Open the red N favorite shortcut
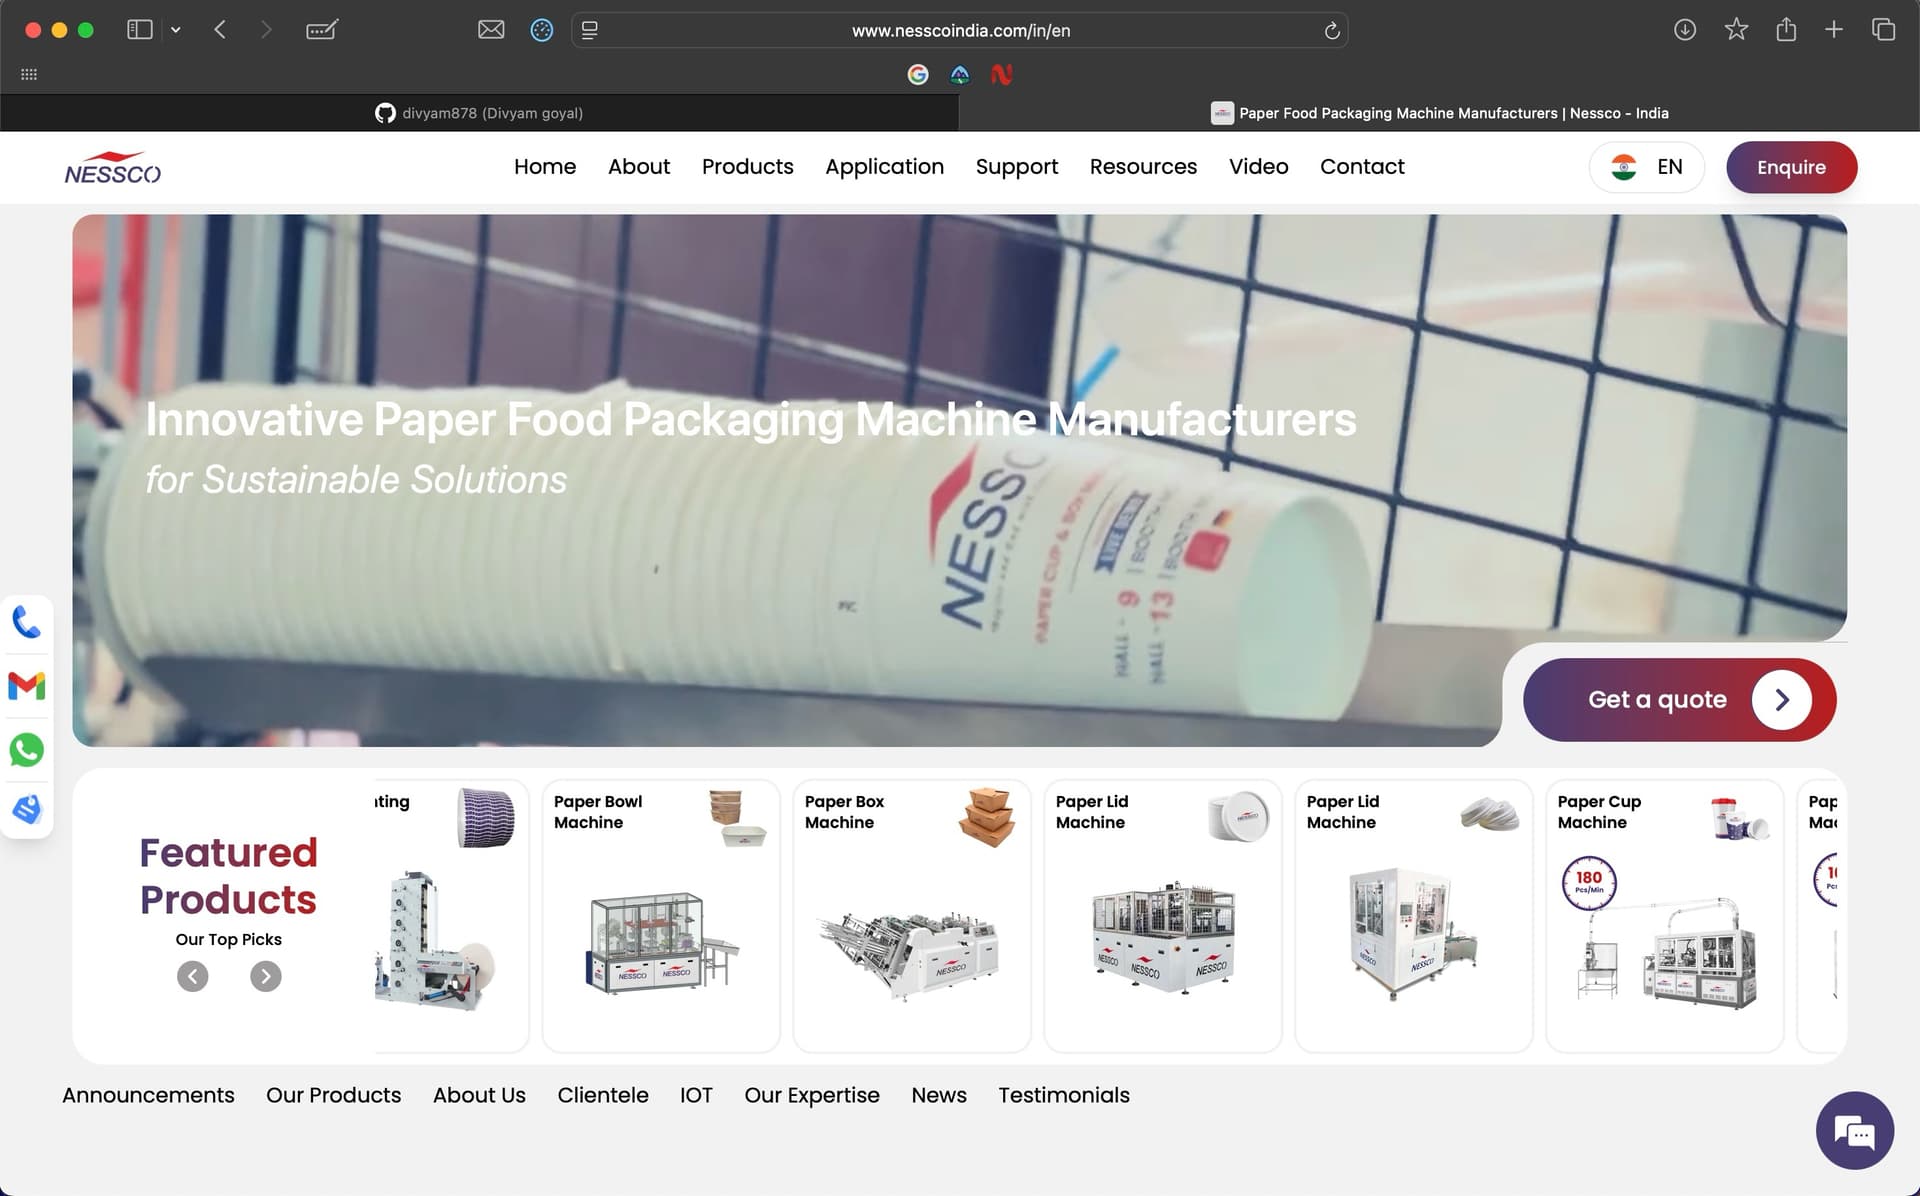Image resolution: width=1920 pixels, height=1196 pixels. pos(1001,74)
